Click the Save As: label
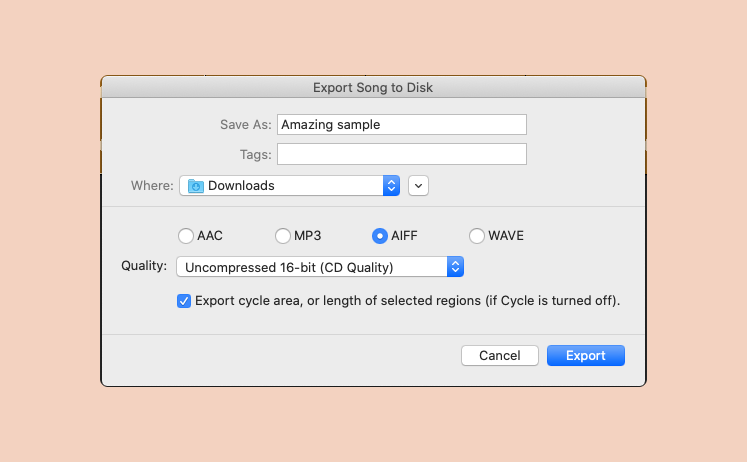Screen dimensions: 747x462 pos(245,125)
